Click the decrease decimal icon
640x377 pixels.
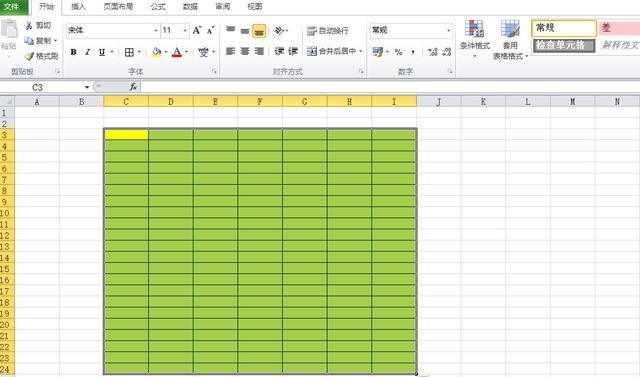447,52
